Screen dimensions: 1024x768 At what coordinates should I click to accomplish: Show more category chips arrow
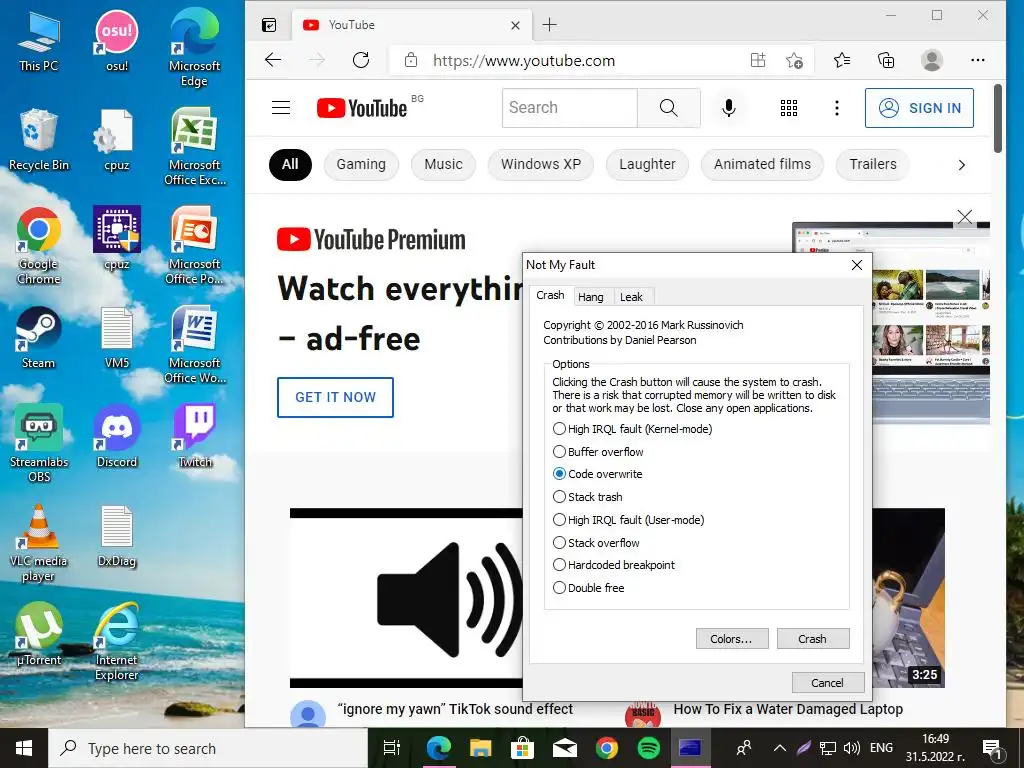point(961,165)
